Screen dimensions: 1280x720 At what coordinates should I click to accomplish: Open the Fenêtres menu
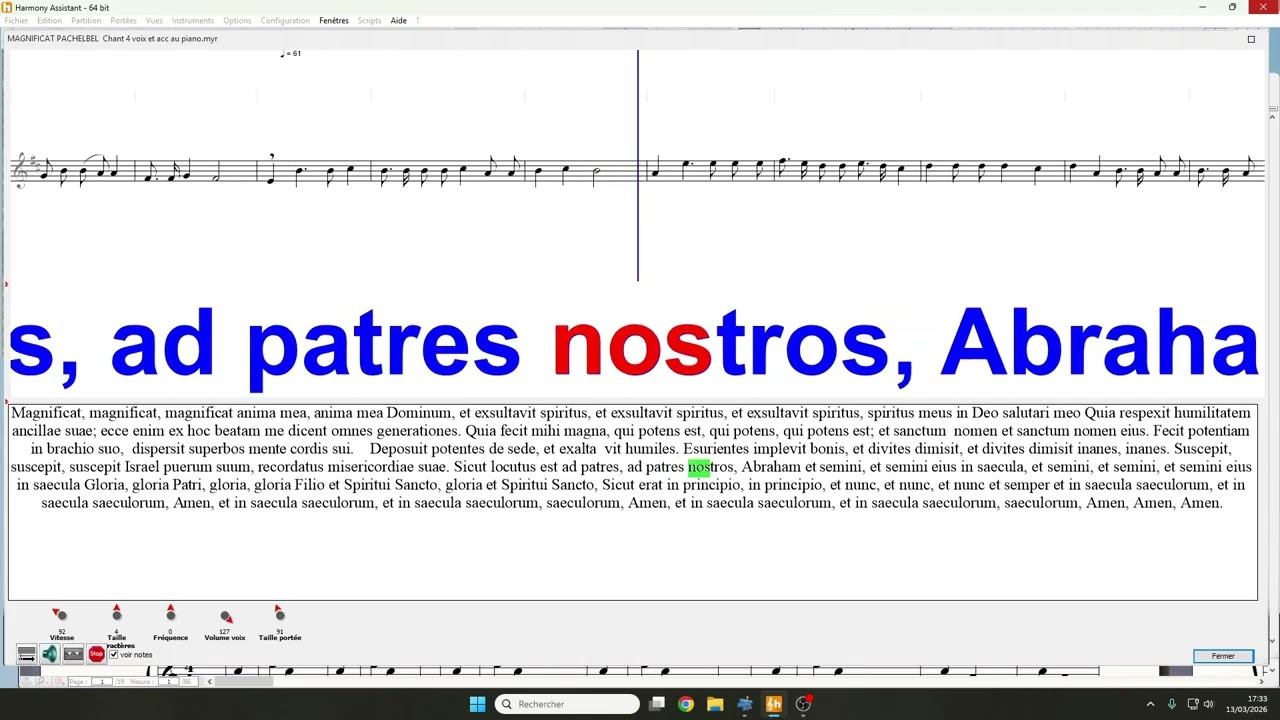pos(334,20)
